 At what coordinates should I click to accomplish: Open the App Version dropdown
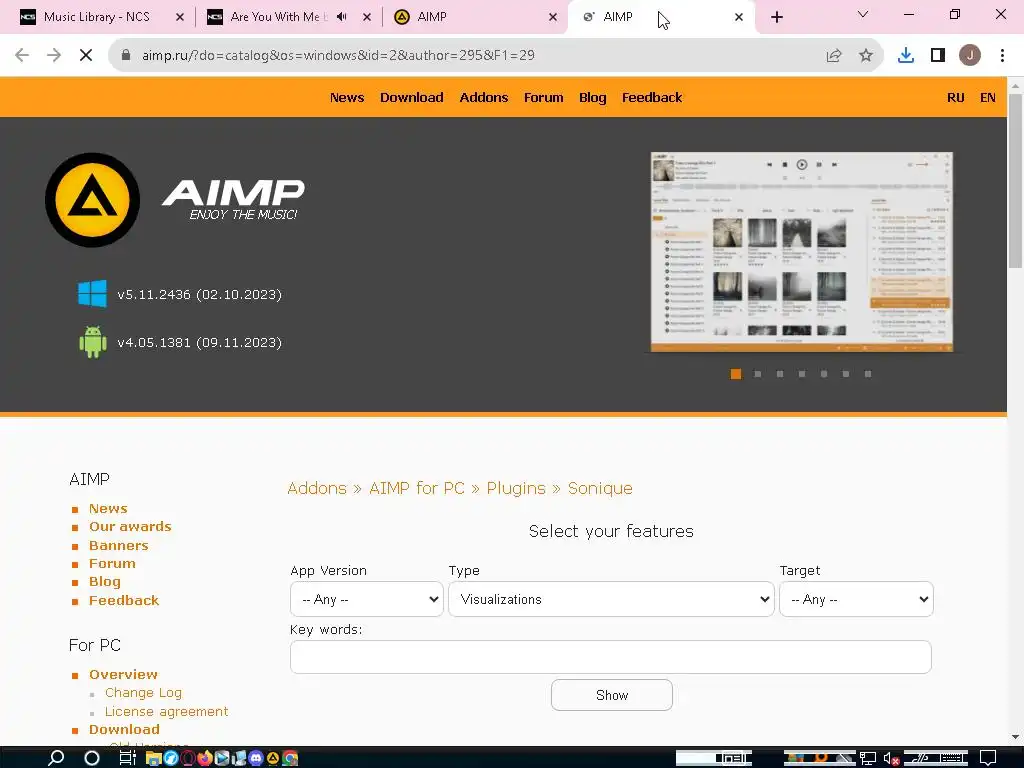tap(366, 599)
